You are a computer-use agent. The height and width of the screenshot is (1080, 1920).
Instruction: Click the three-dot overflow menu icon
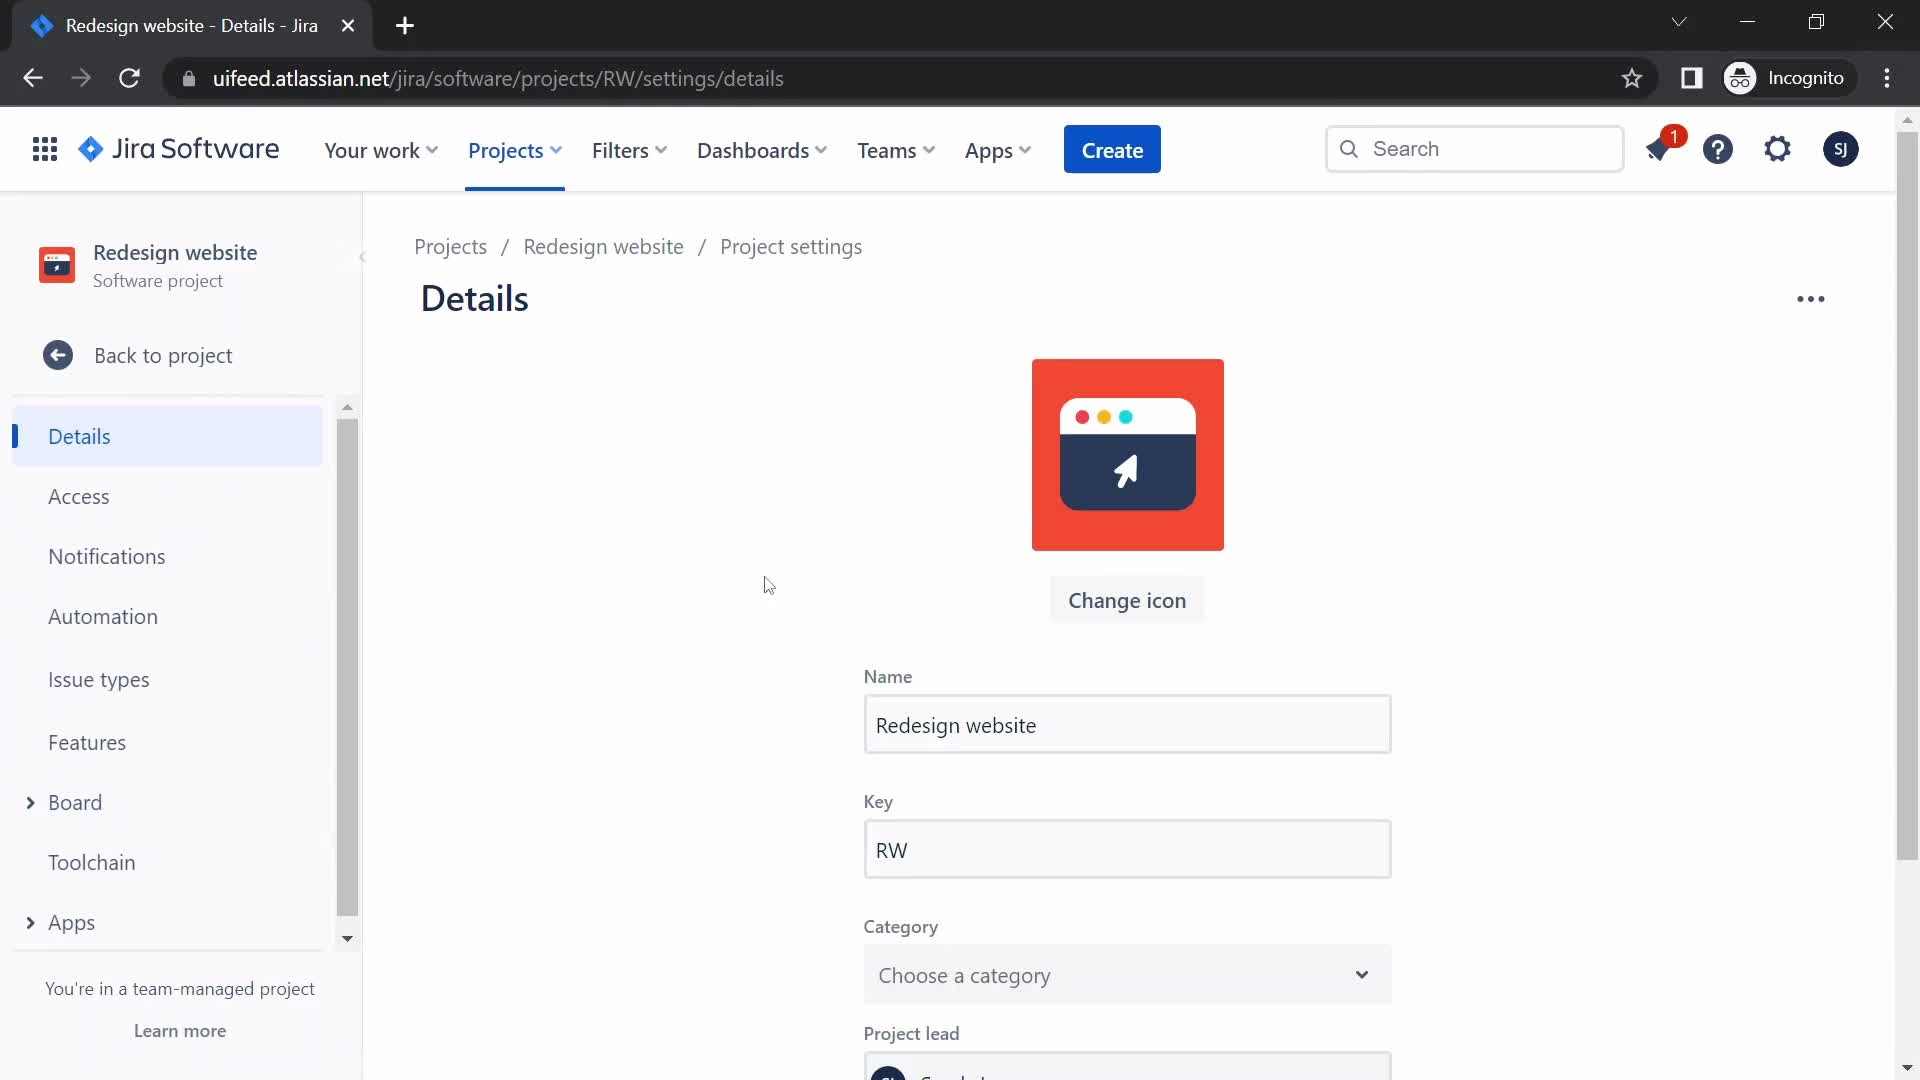1811,298
